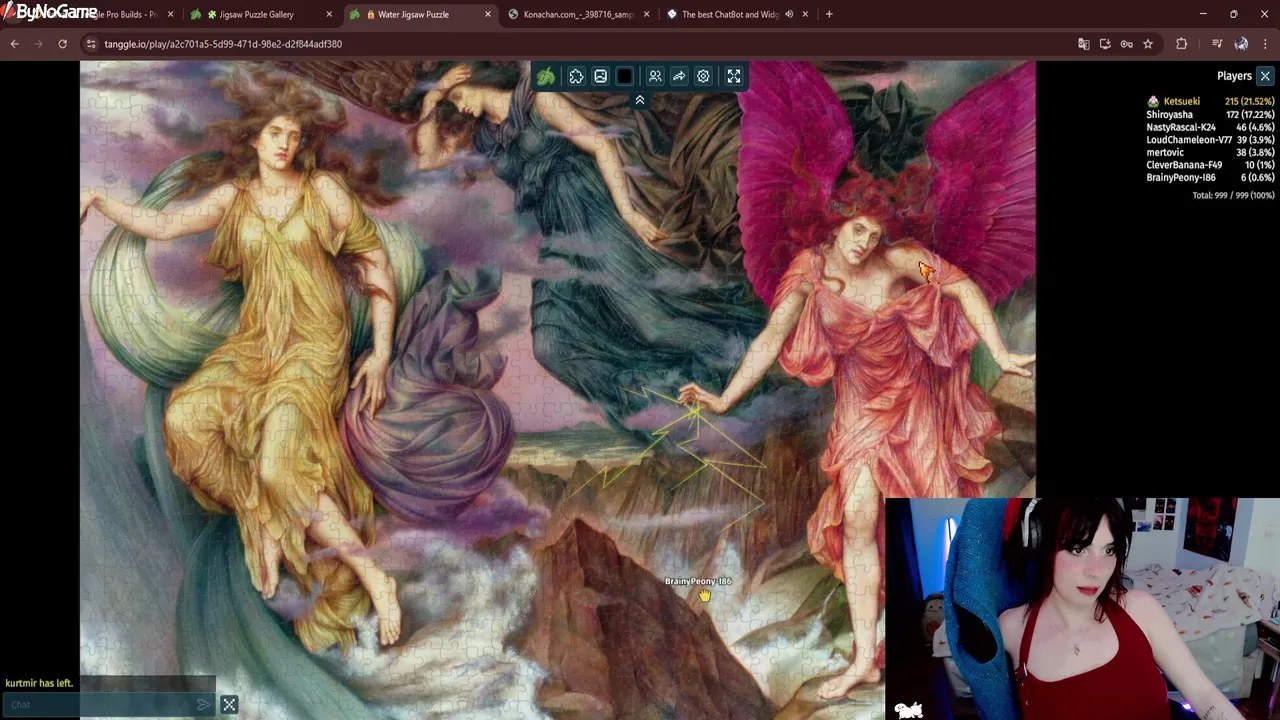Close the Players panel
This screenshot has width=1280, height=720.
point(1265,76)
